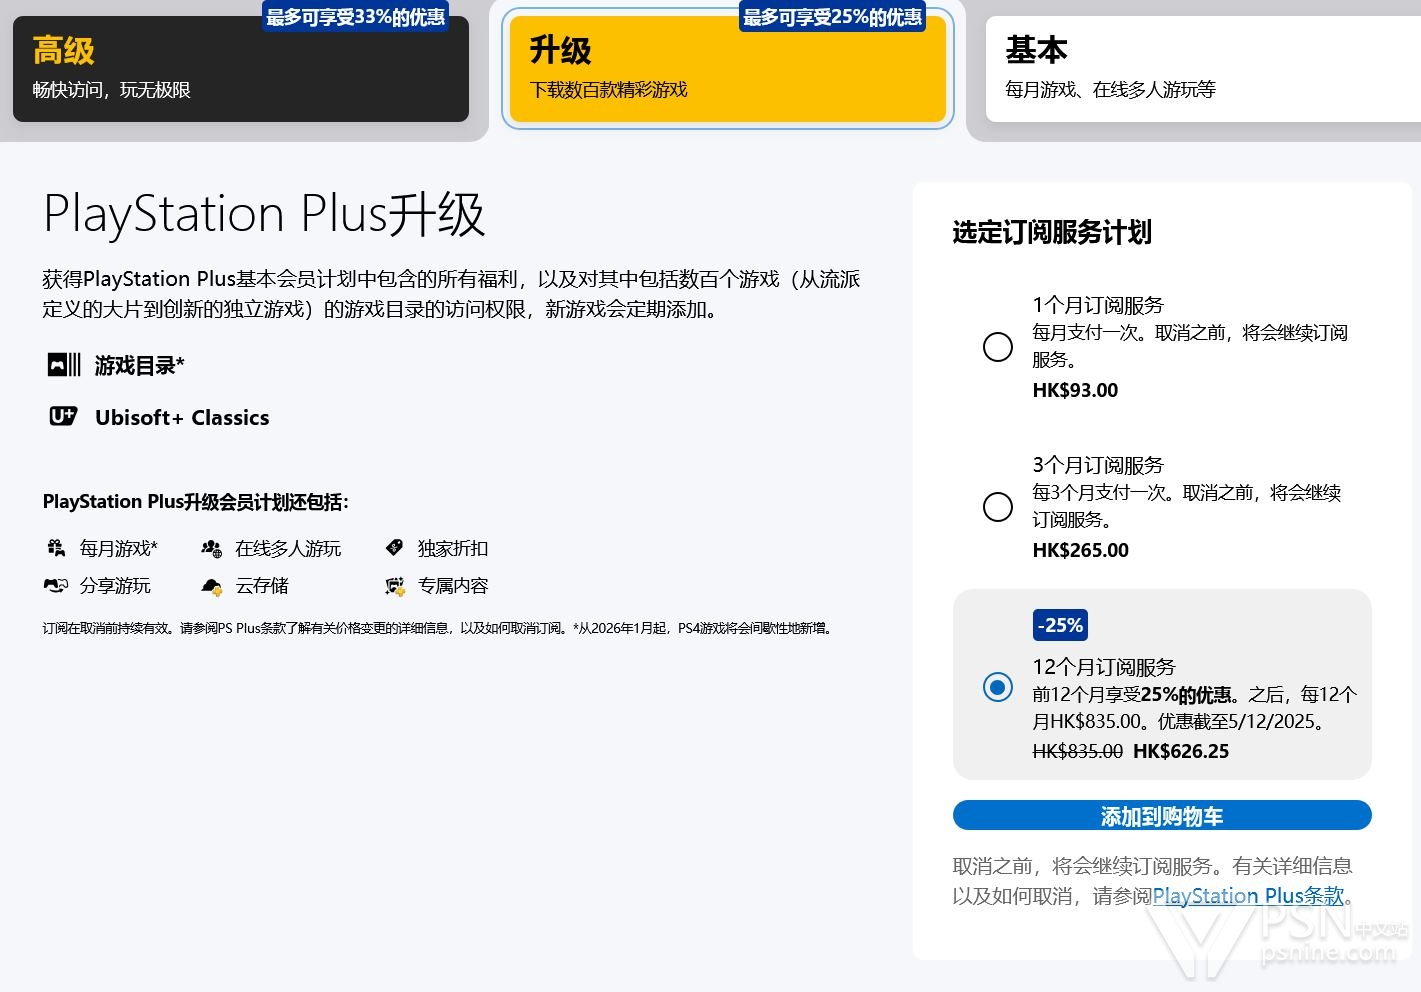
Task: Click the monthly games (每月游戏) icon
Action: (x=56, y=548)
